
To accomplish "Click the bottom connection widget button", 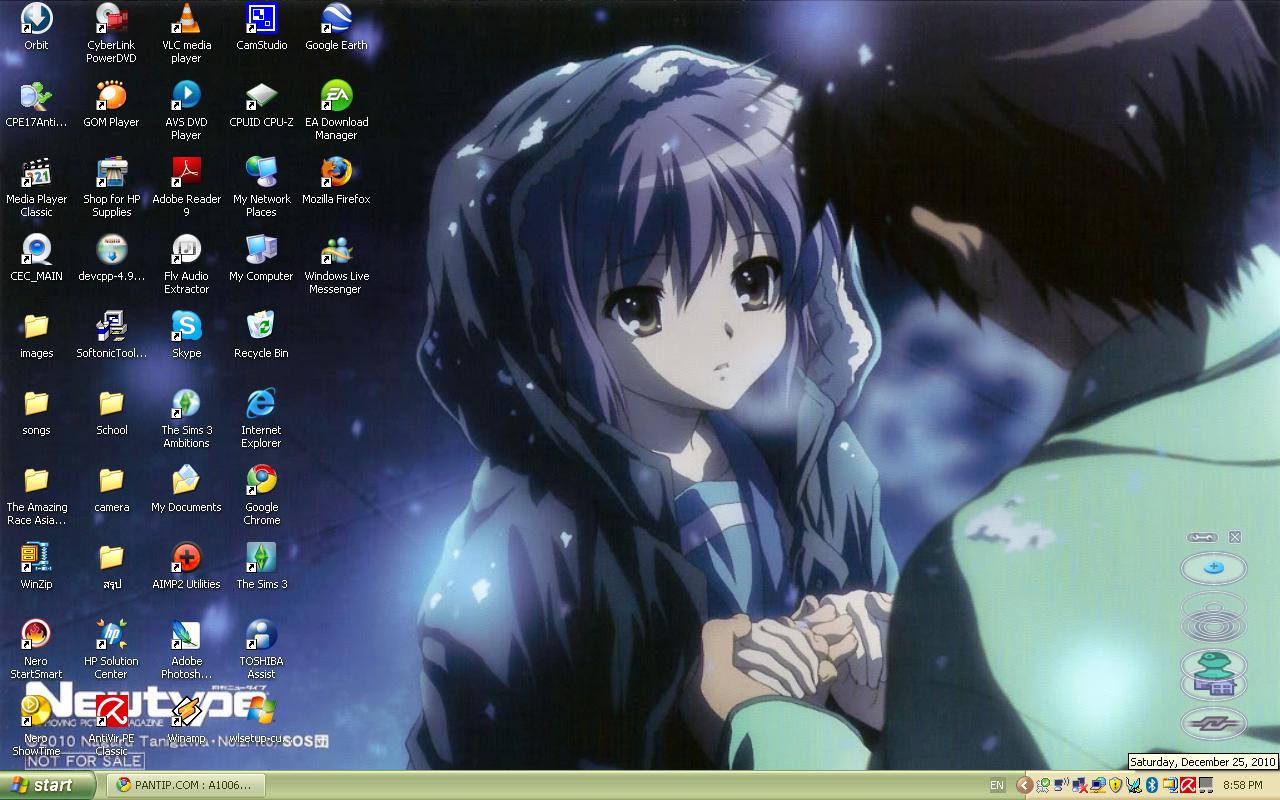I will (x=1213, y=723).
